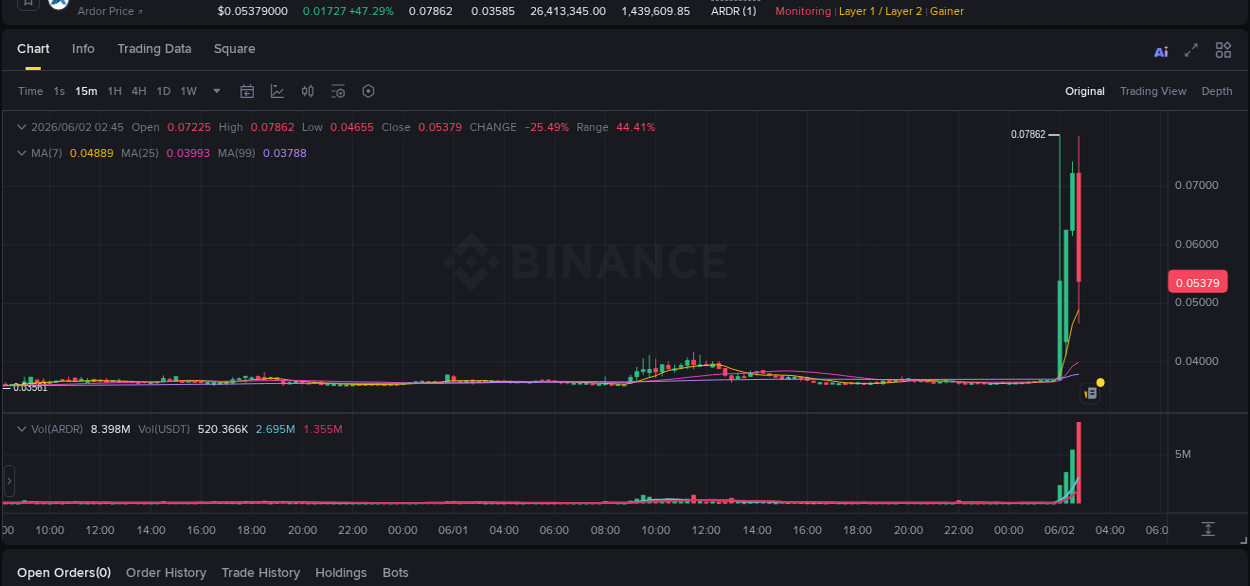1250x586 pixels.
Task: Click the 0.07862 high price label
Action: pos(1028,134)
